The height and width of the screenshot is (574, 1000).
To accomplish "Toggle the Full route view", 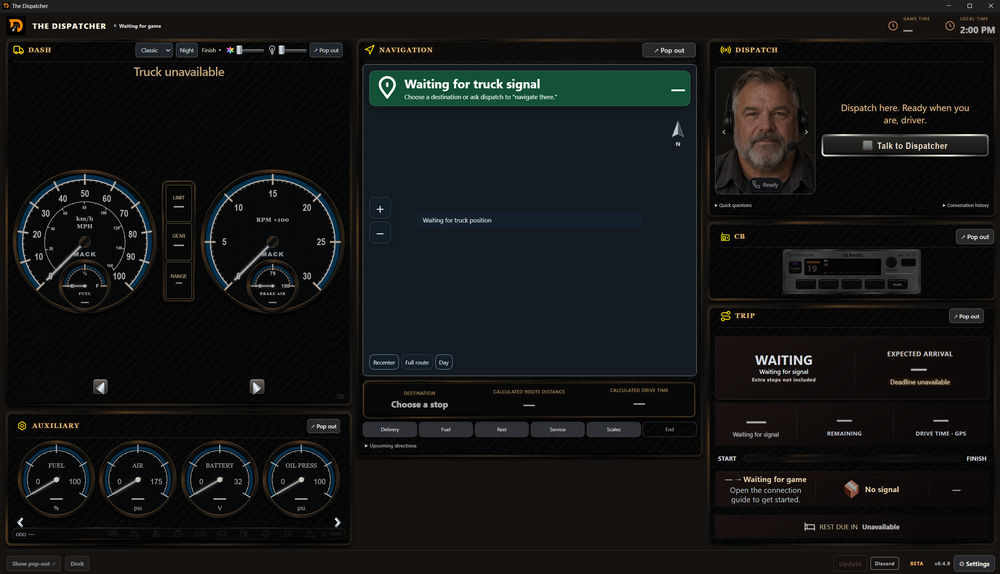I will point(417,362).
